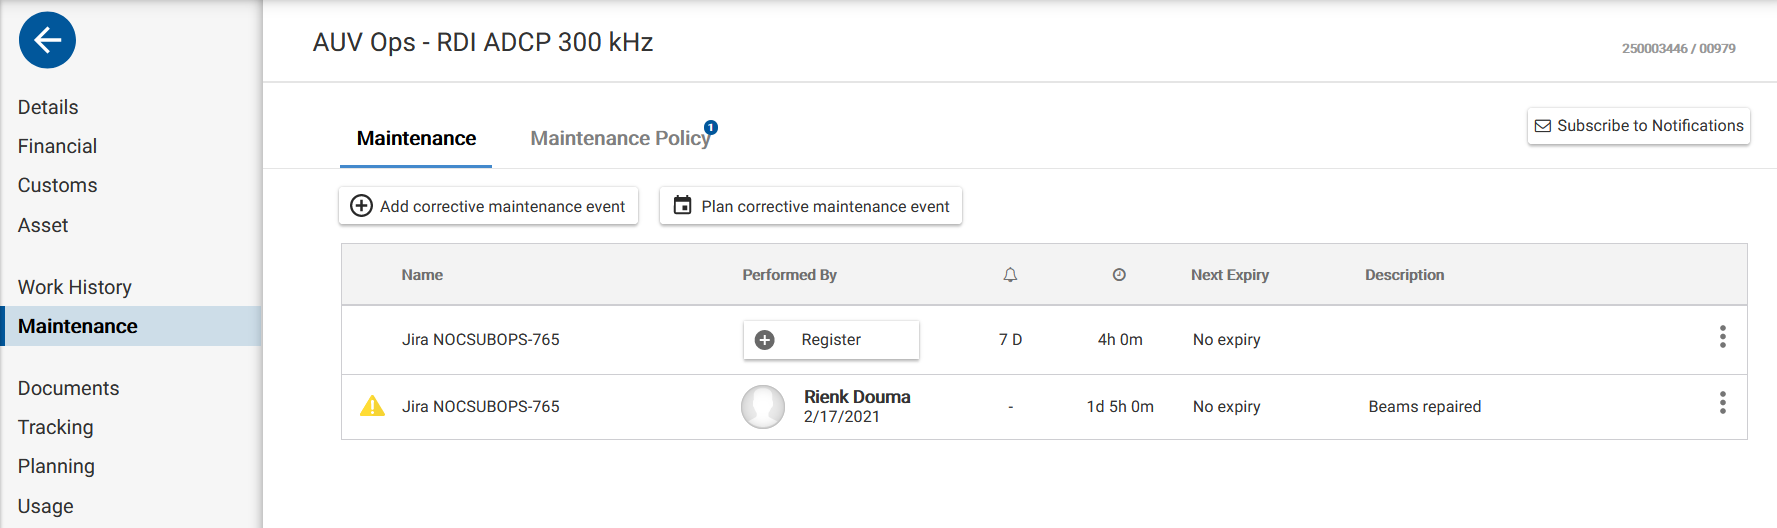Click the yellow warning triangle icon
Screen dimensions: 1777x528
372,406
